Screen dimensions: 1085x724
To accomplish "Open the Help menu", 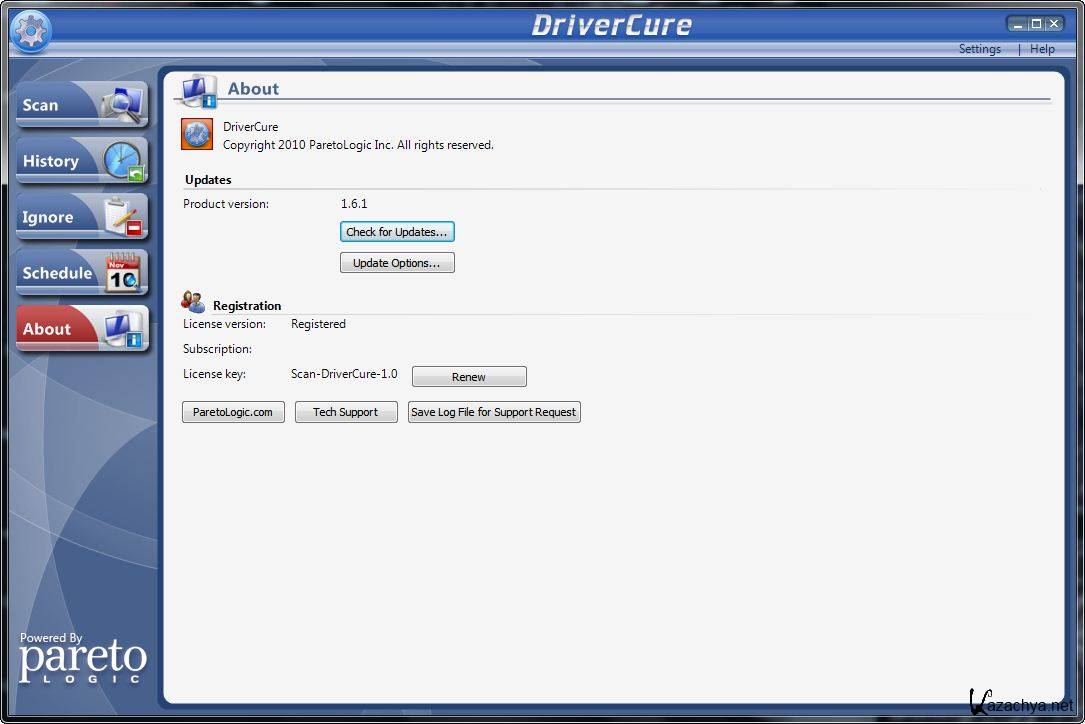I will [1042, 49].
